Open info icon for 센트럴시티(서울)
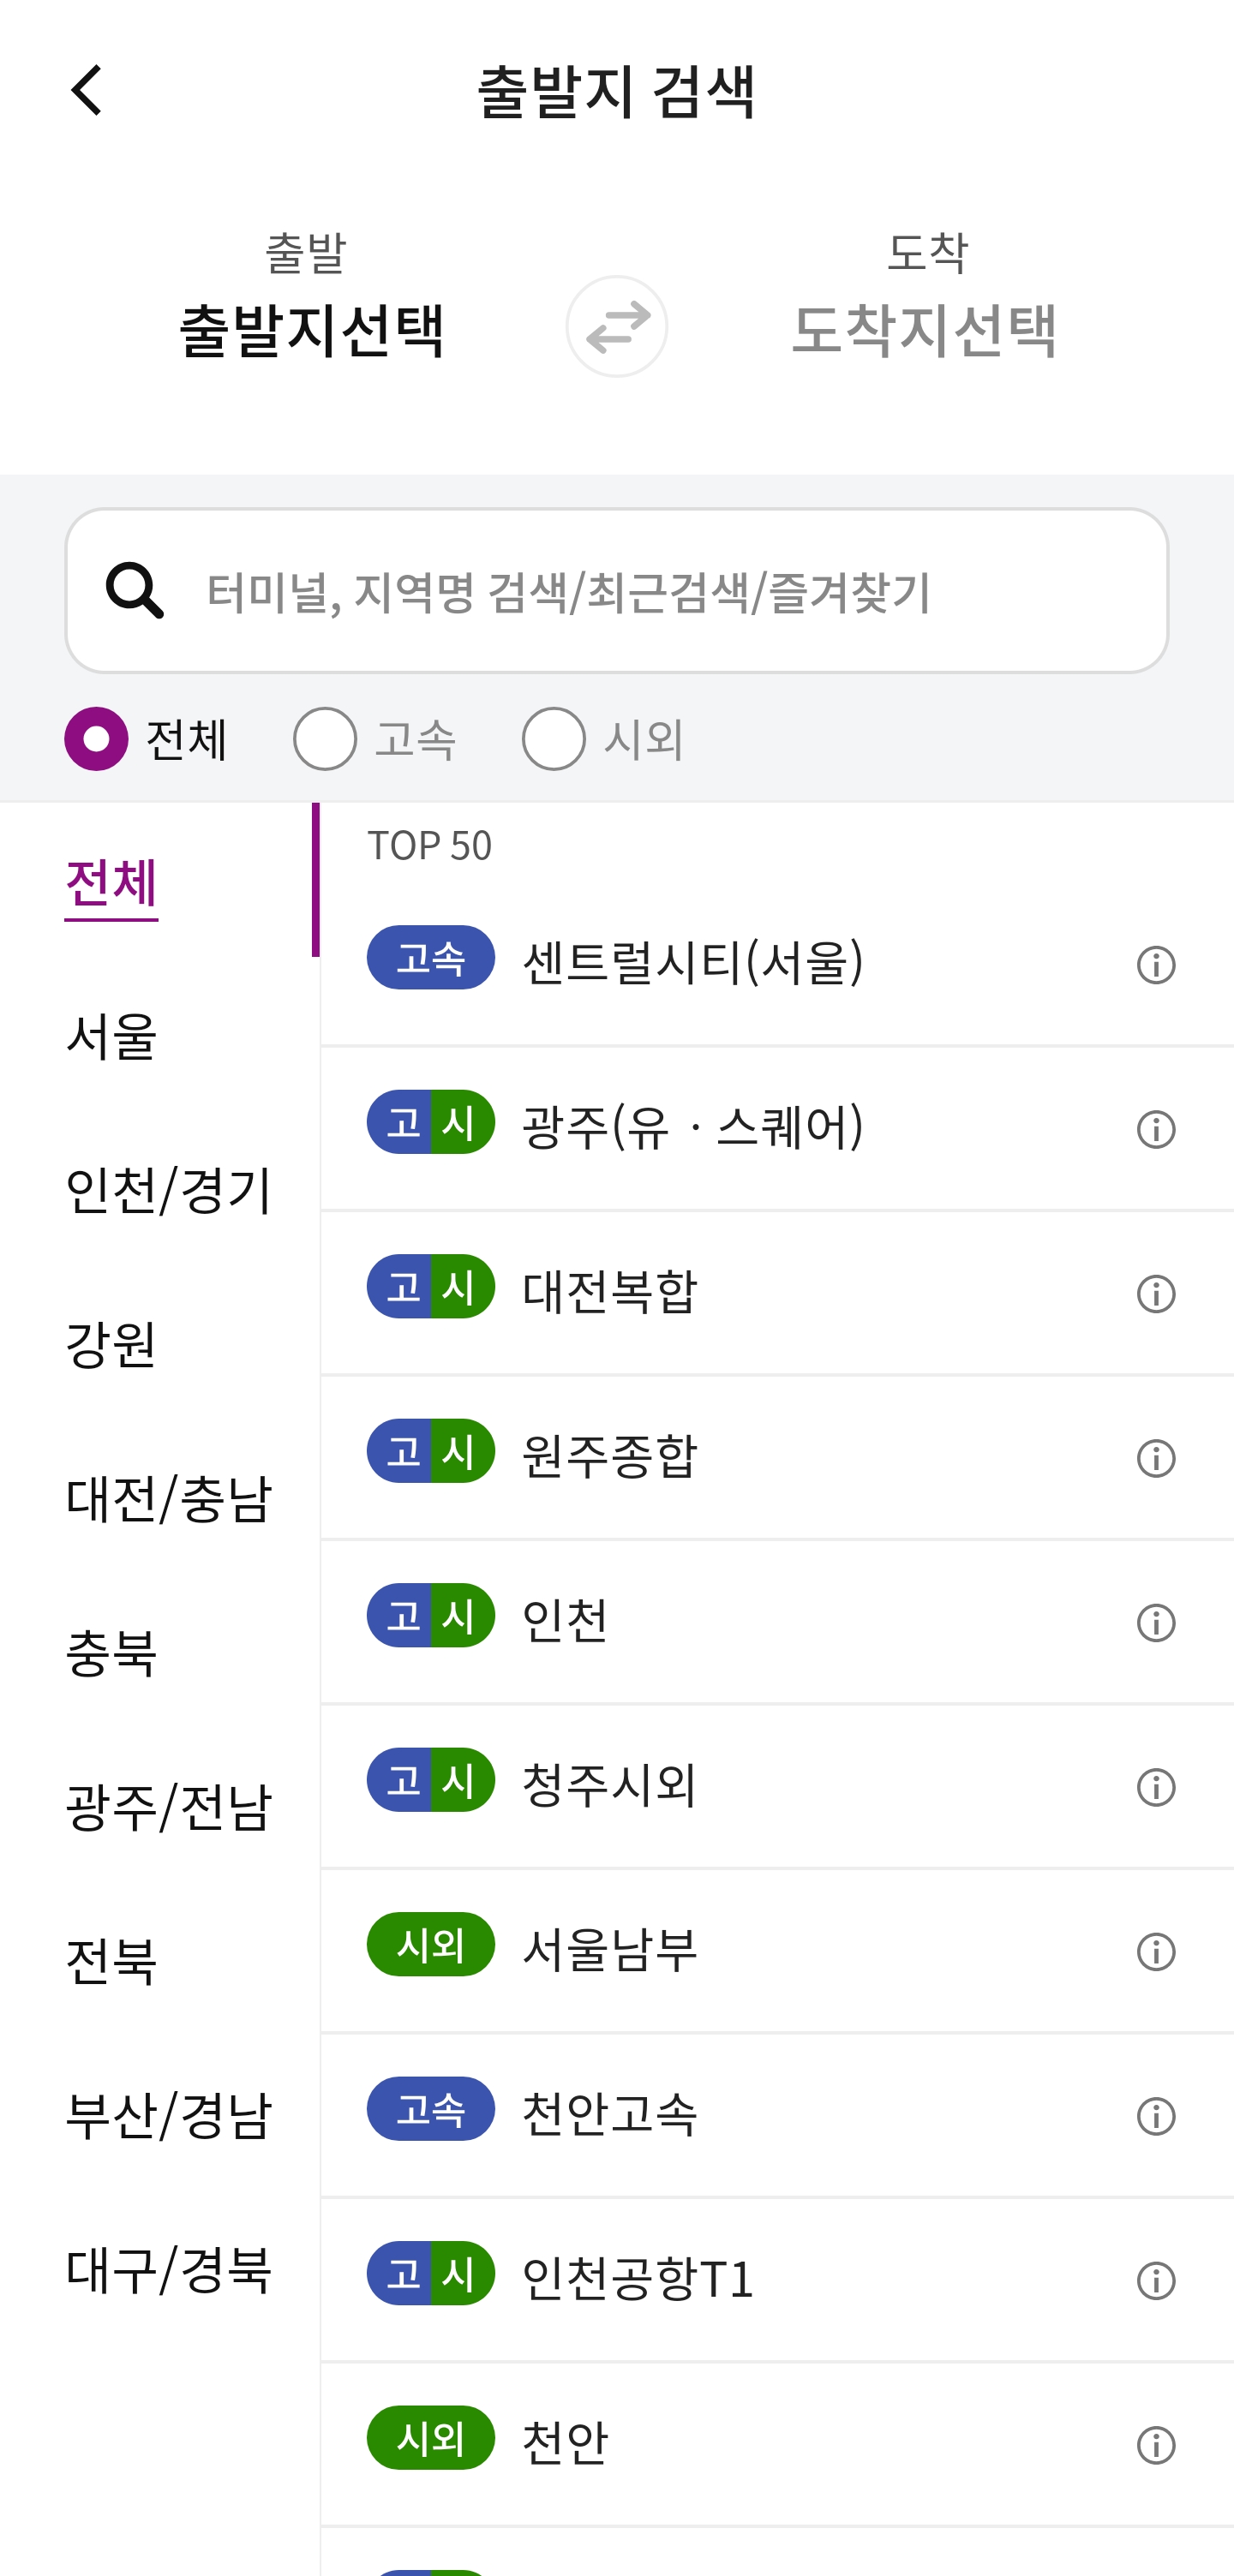The width and height of the screenshot is (1234, 2576). pos(1155,963)
